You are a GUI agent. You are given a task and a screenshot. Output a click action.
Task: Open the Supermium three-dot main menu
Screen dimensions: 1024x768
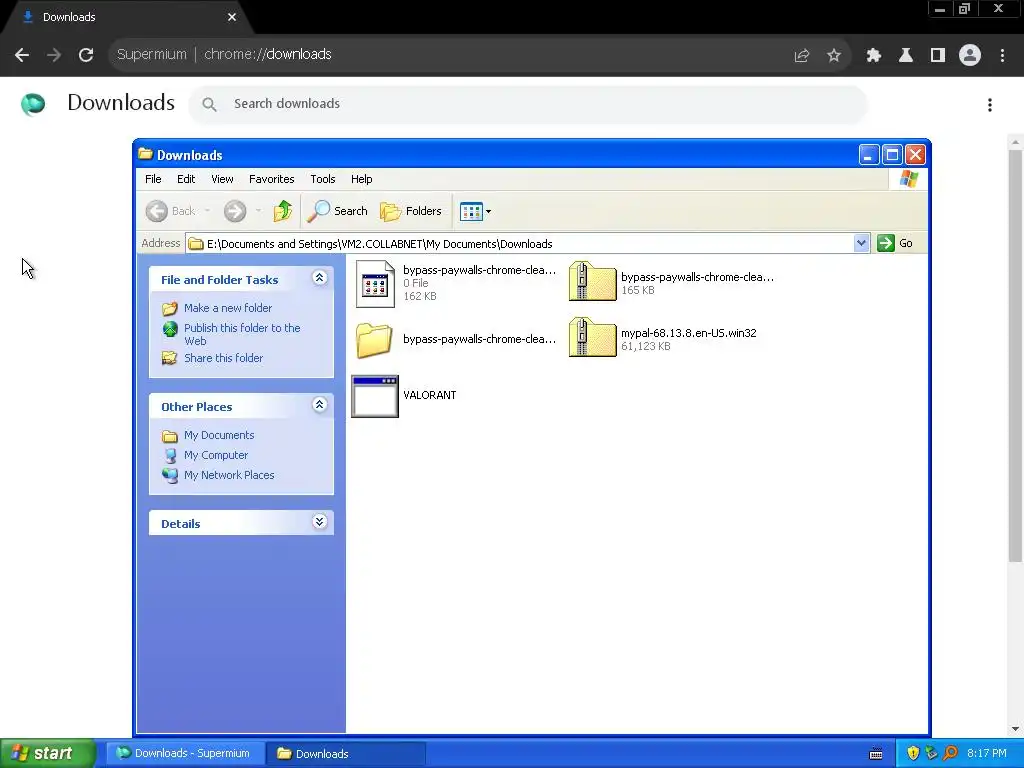1002,56
